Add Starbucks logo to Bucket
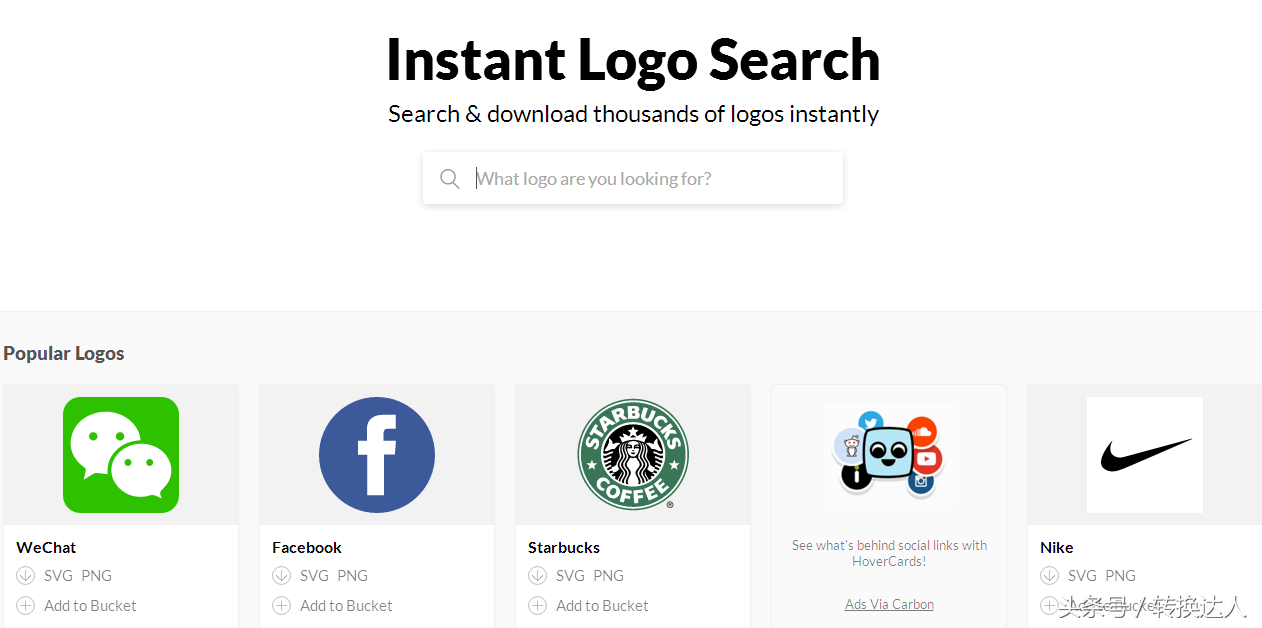 point(602,605)
